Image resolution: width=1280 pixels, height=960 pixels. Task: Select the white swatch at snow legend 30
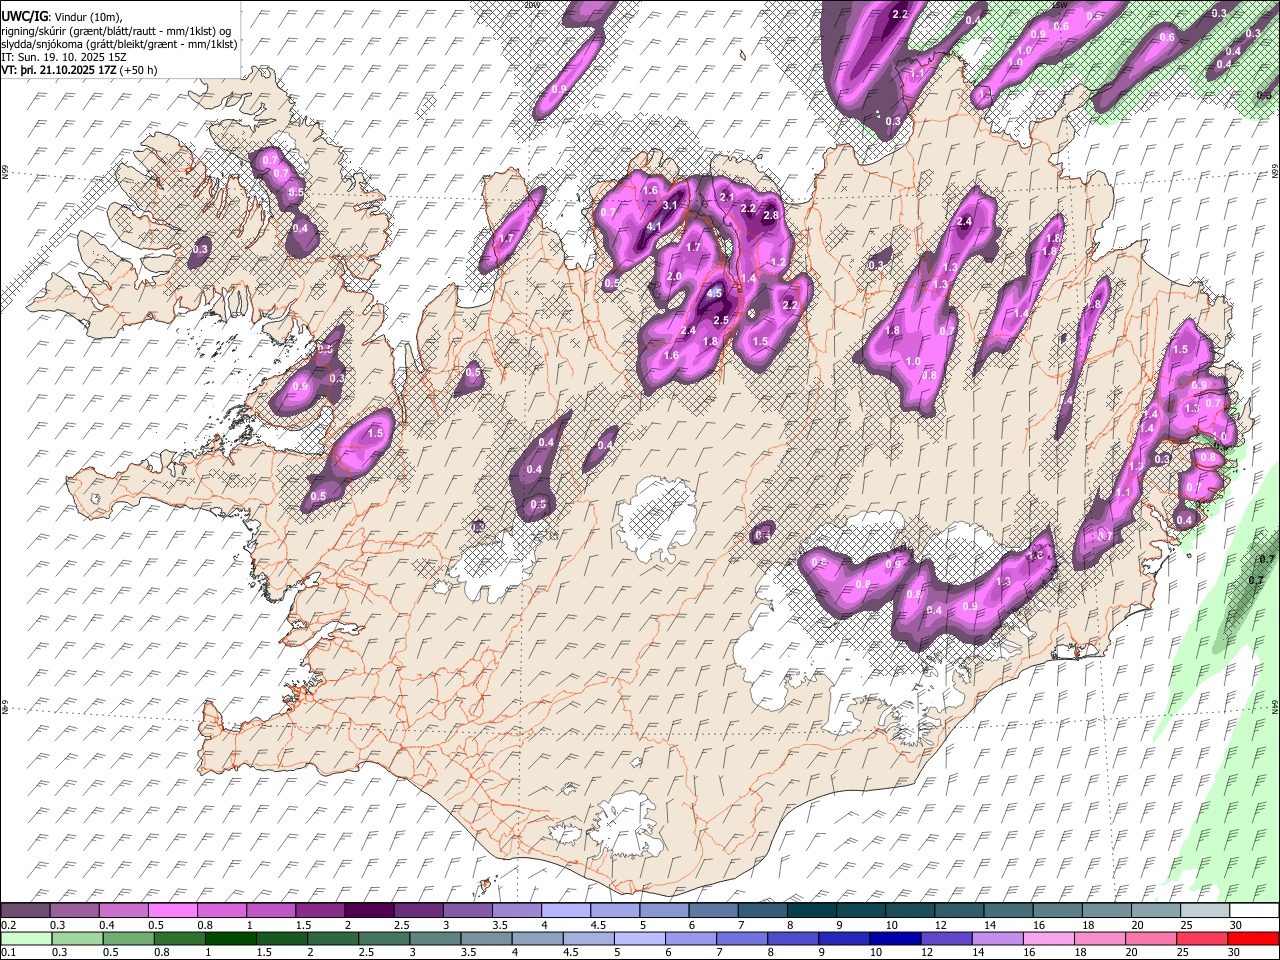pos(1253,911)
